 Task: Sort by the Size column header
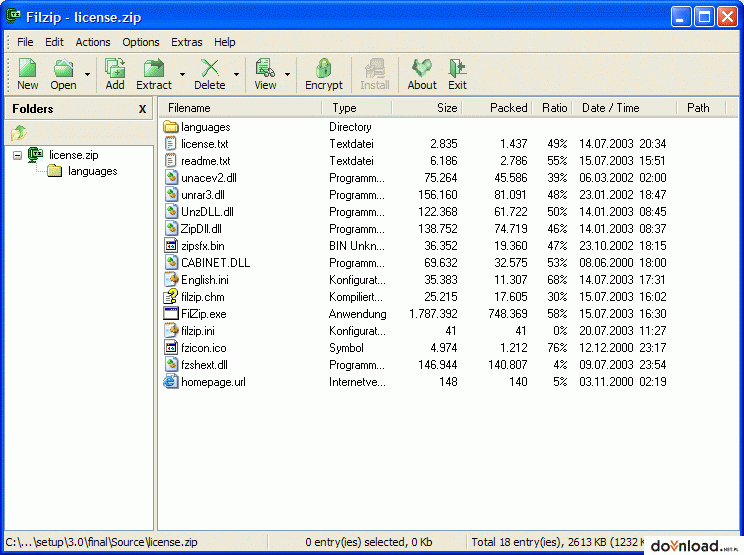[x=427, y=108]
